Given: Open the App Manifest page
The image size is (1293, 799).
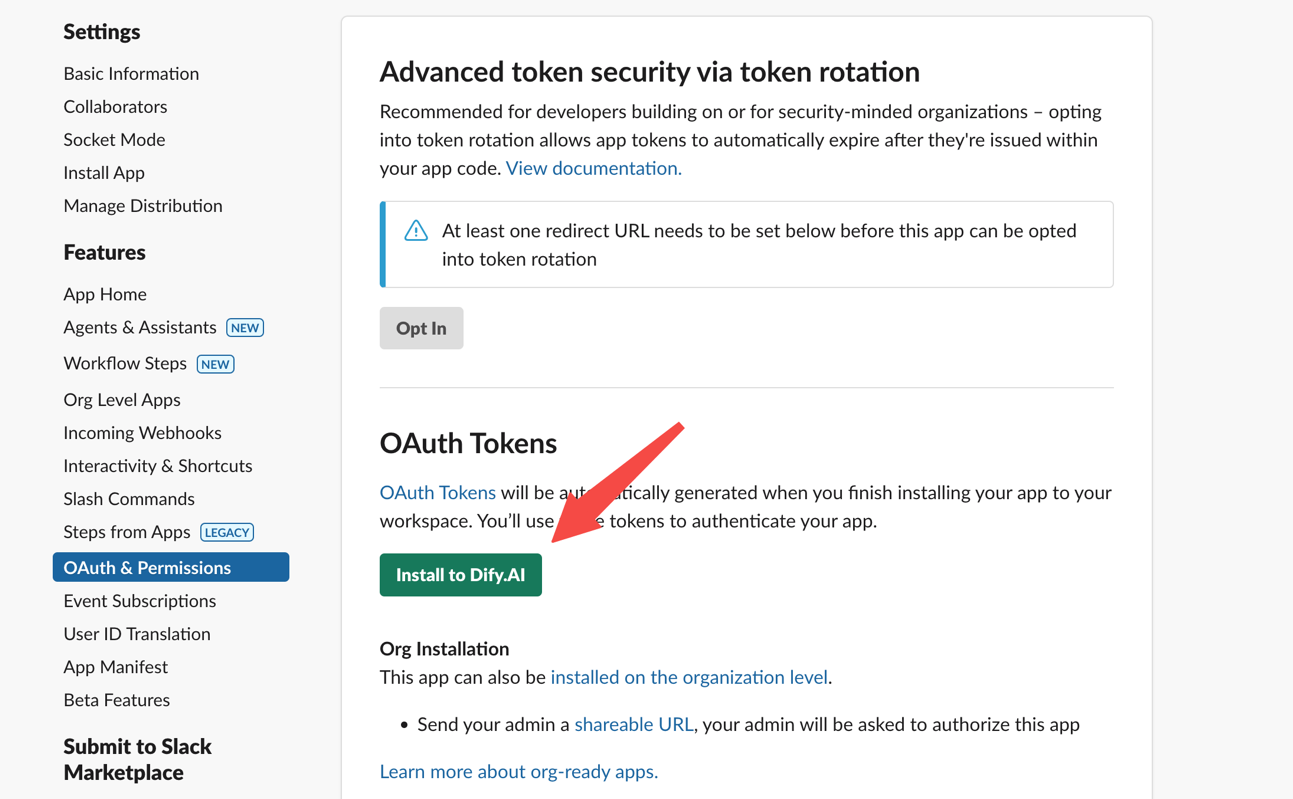Looking at the screenshot, I should pos(115,666).
